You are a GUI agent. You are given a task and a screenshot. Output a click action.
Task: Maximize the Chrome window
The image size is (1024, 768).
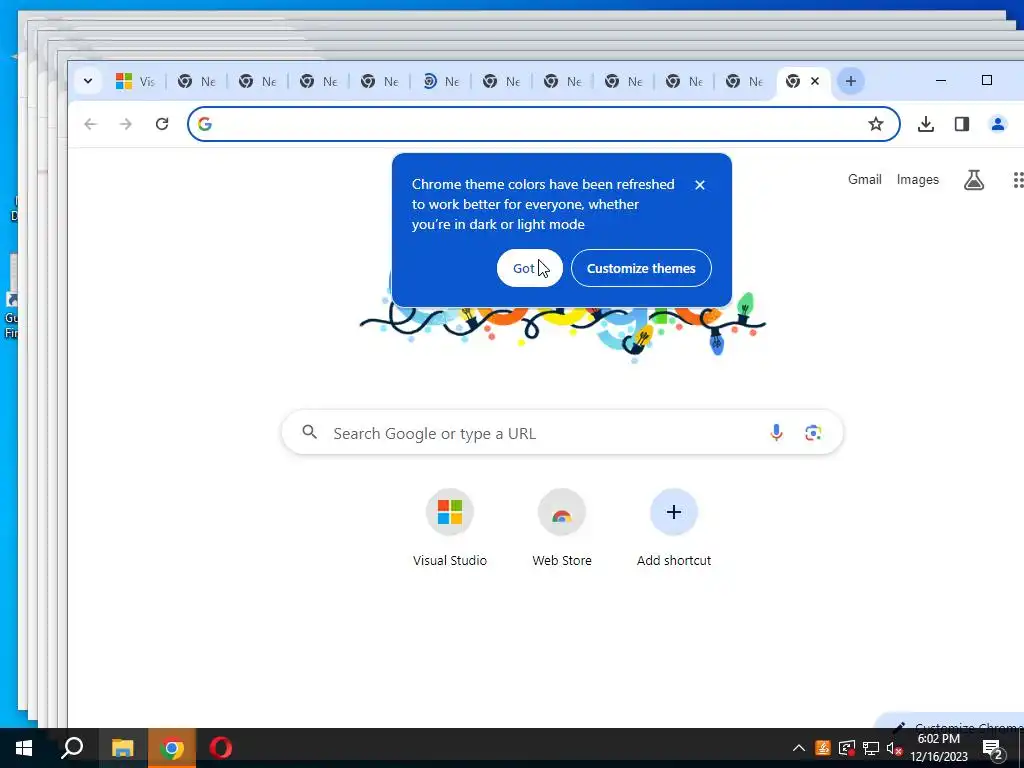pyautogui.click(x=987, y=80)
